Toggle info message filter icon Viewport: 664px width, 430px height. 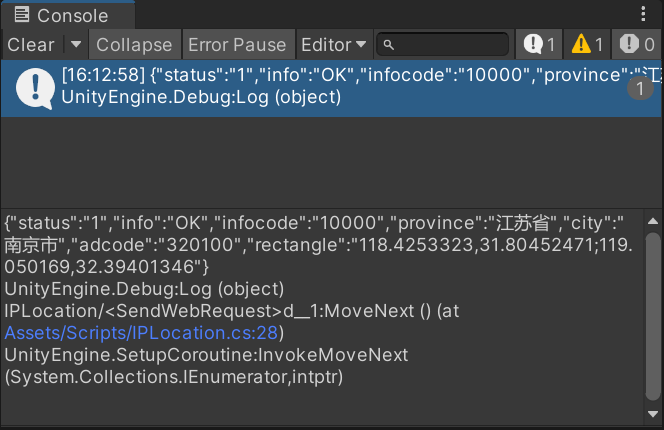pyautogui.click(x=539, y=44)
